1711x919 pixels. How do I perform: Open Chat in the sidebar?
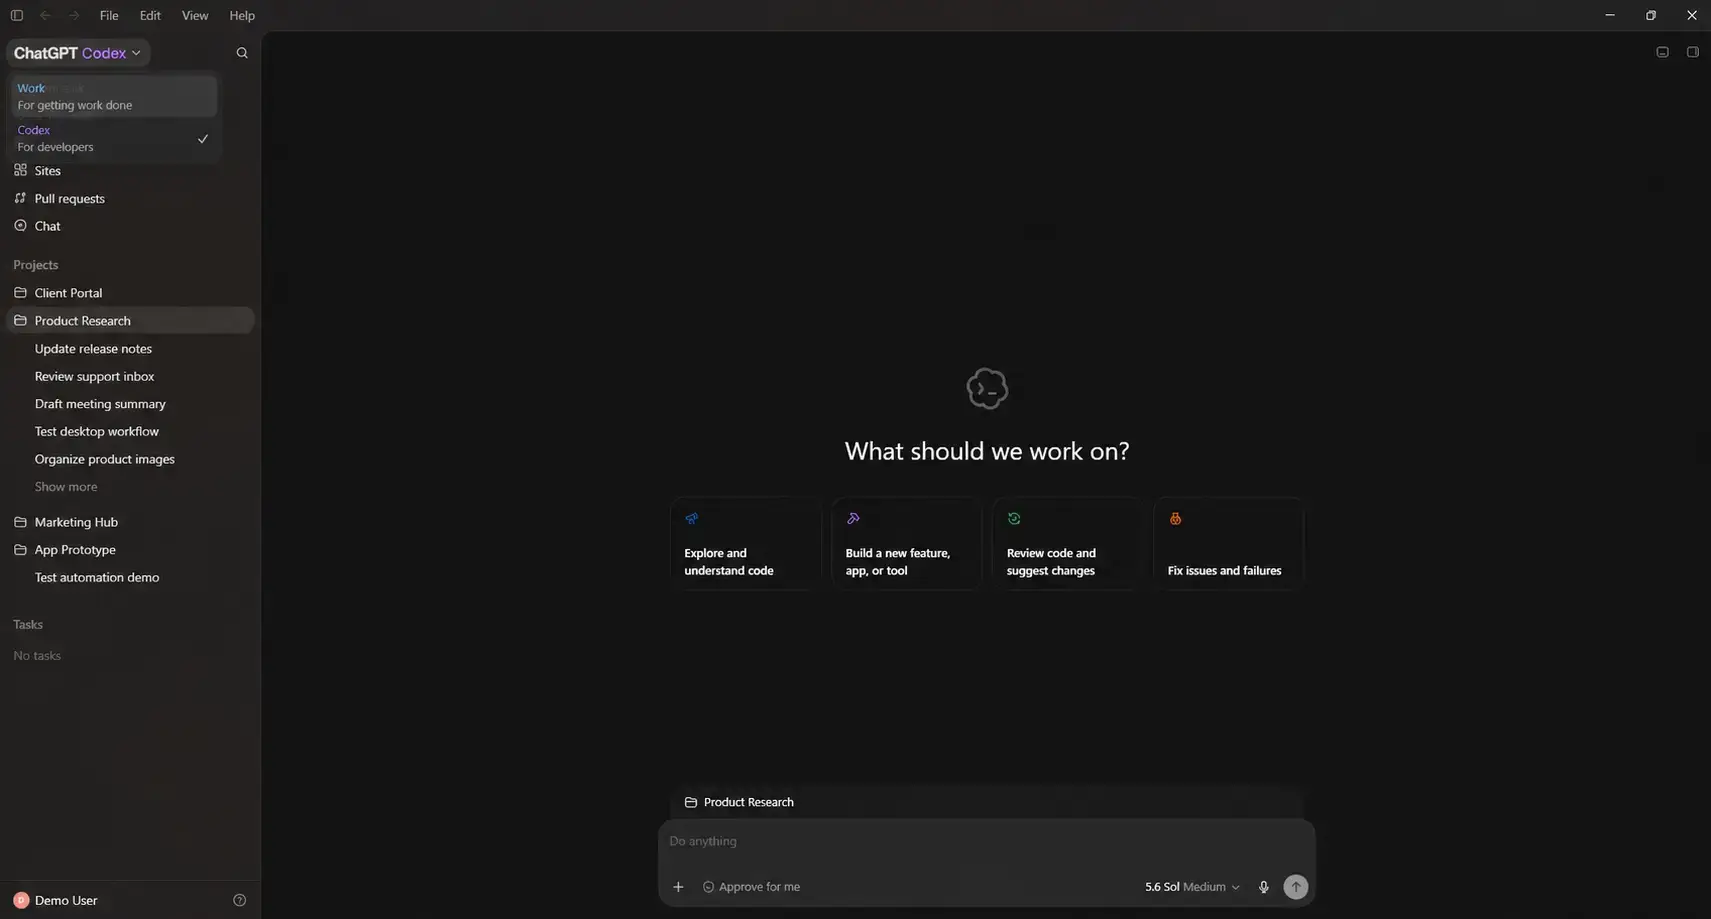click(130, 226)
